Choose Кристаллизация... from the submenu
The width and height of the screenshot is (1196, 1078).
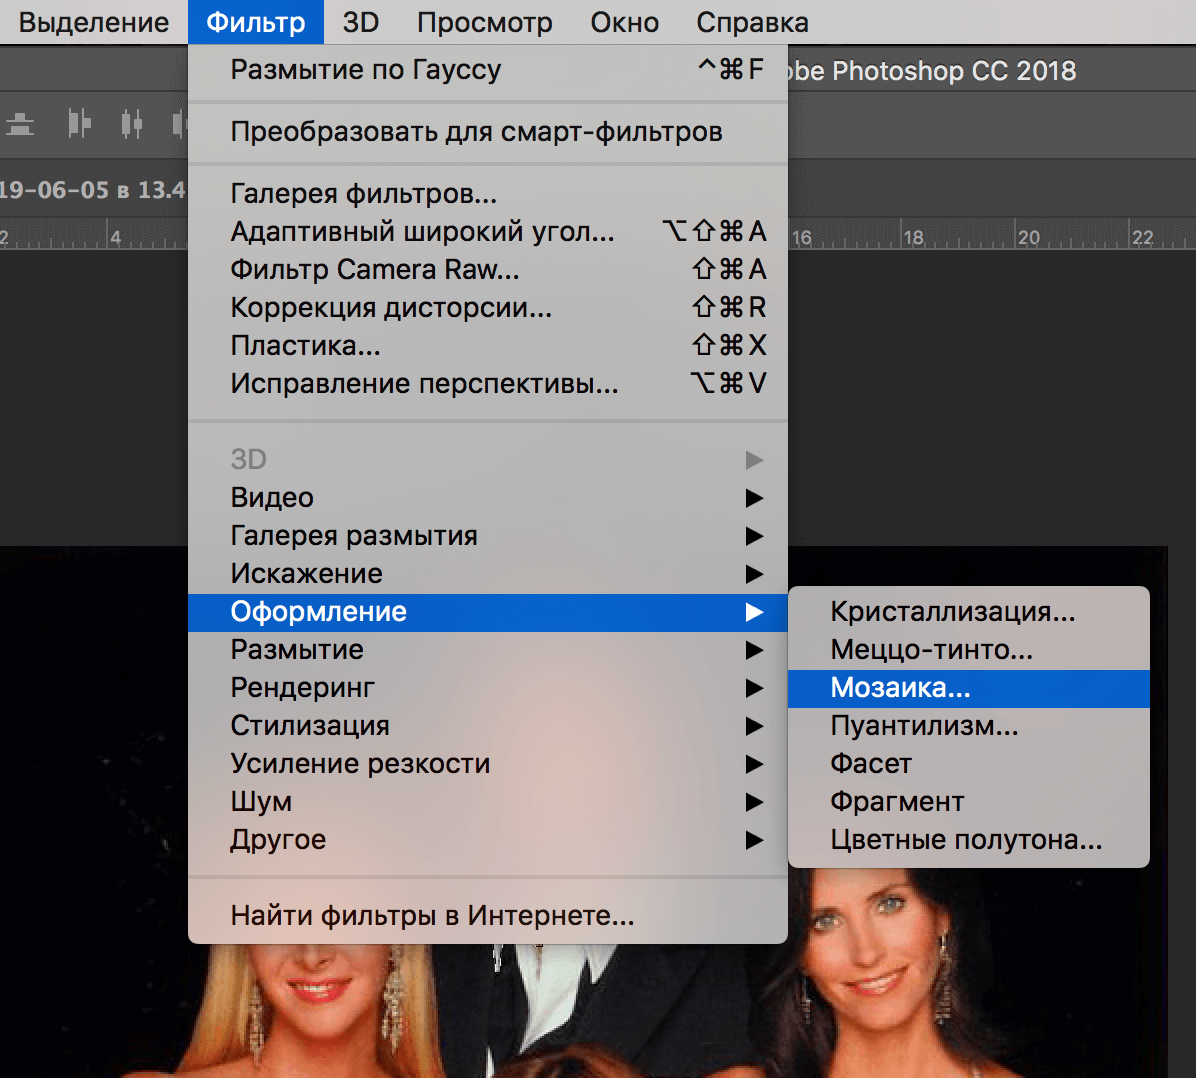952,612
